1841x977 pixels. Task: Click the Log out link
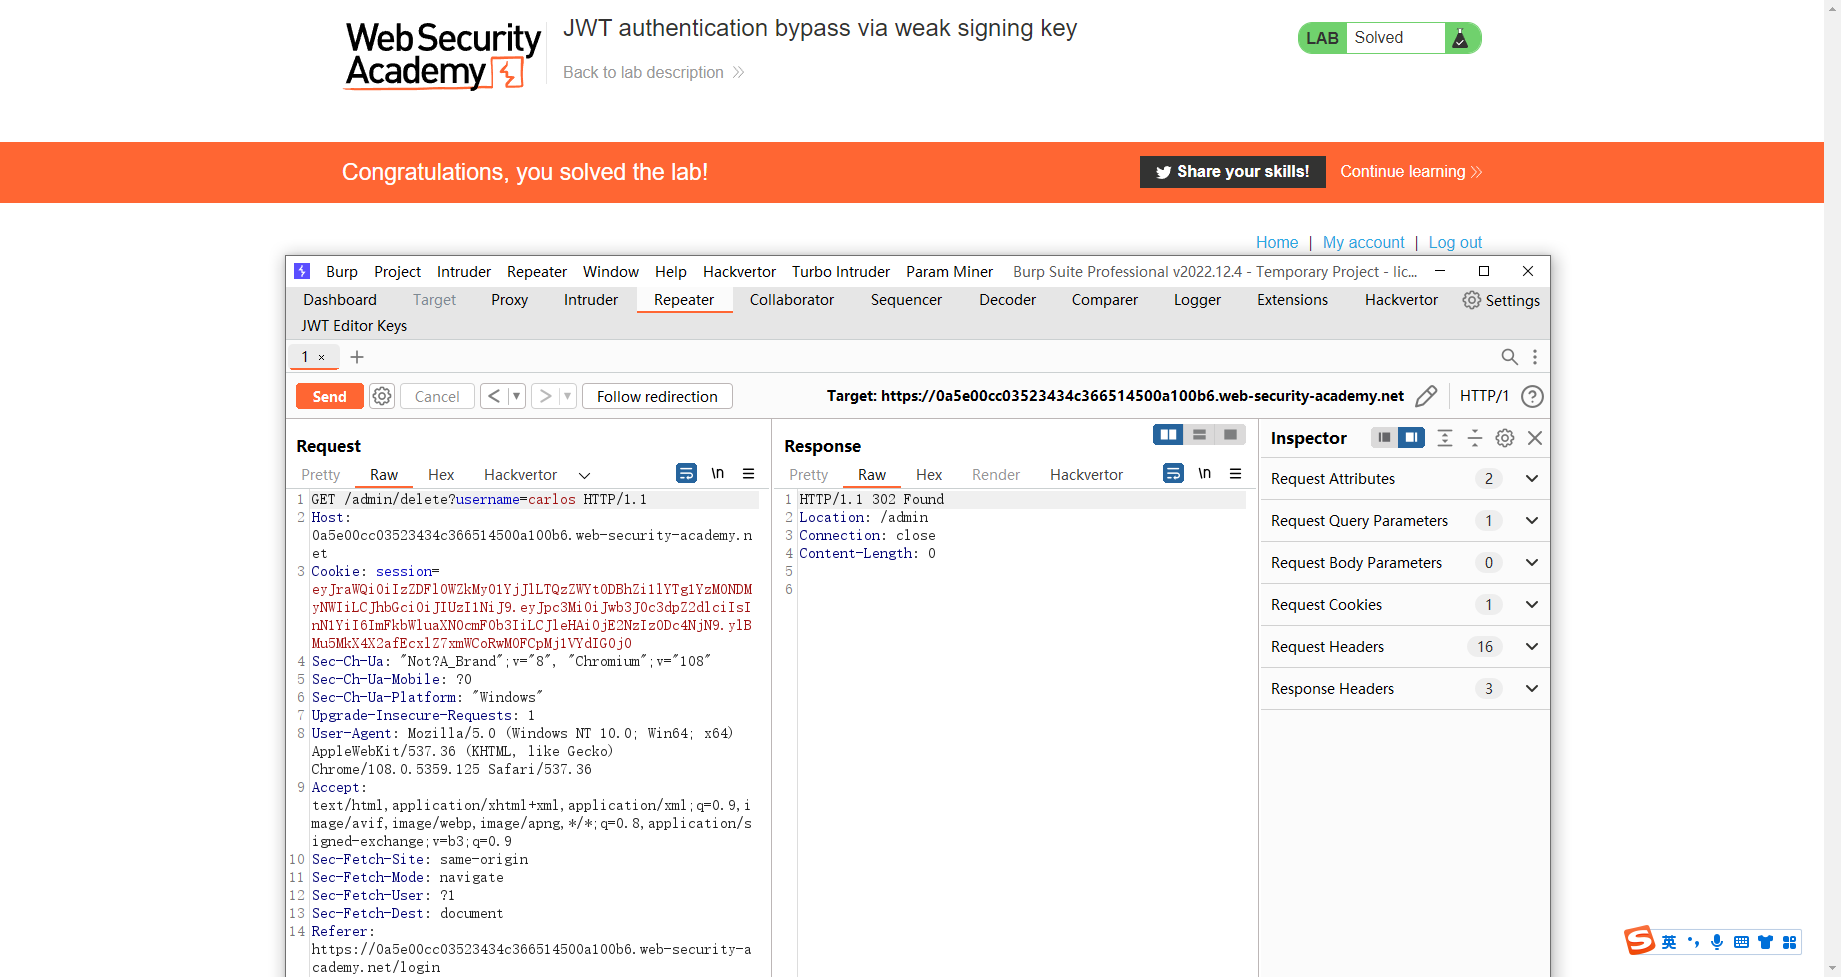point(1455,242)
